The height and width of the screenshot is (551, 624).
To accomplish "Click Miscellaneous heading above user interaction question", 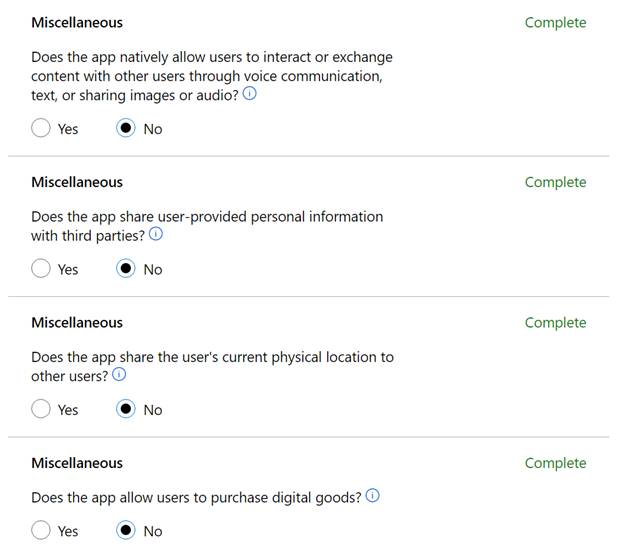I will click(77, 22).
